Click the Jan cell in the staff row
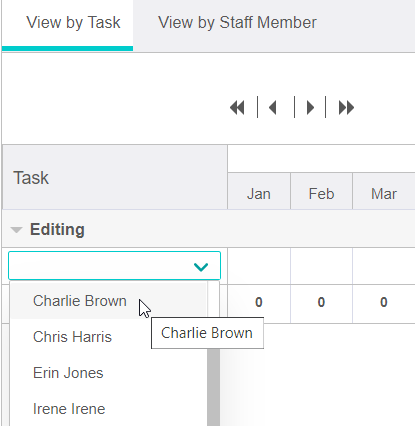This screenshot has width=415, height=426. point(259,266)
